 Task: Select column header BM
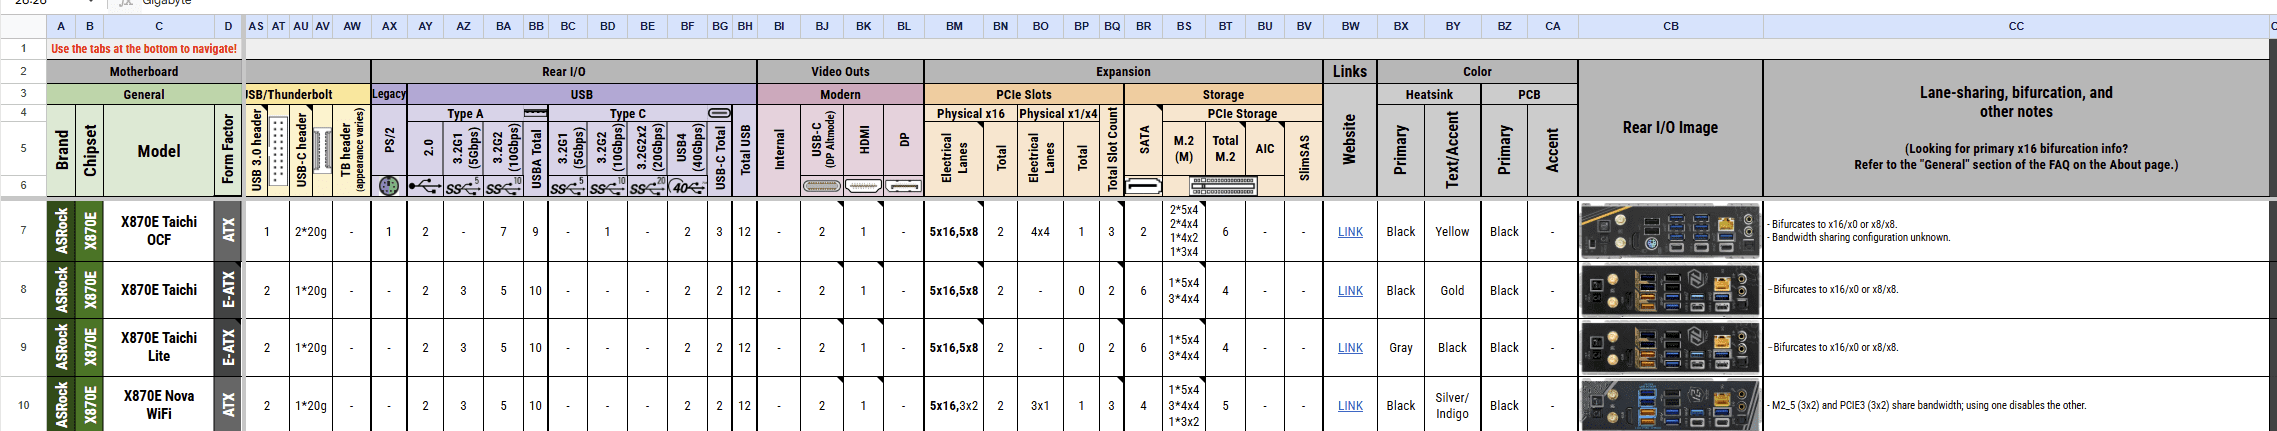[954, 26]
